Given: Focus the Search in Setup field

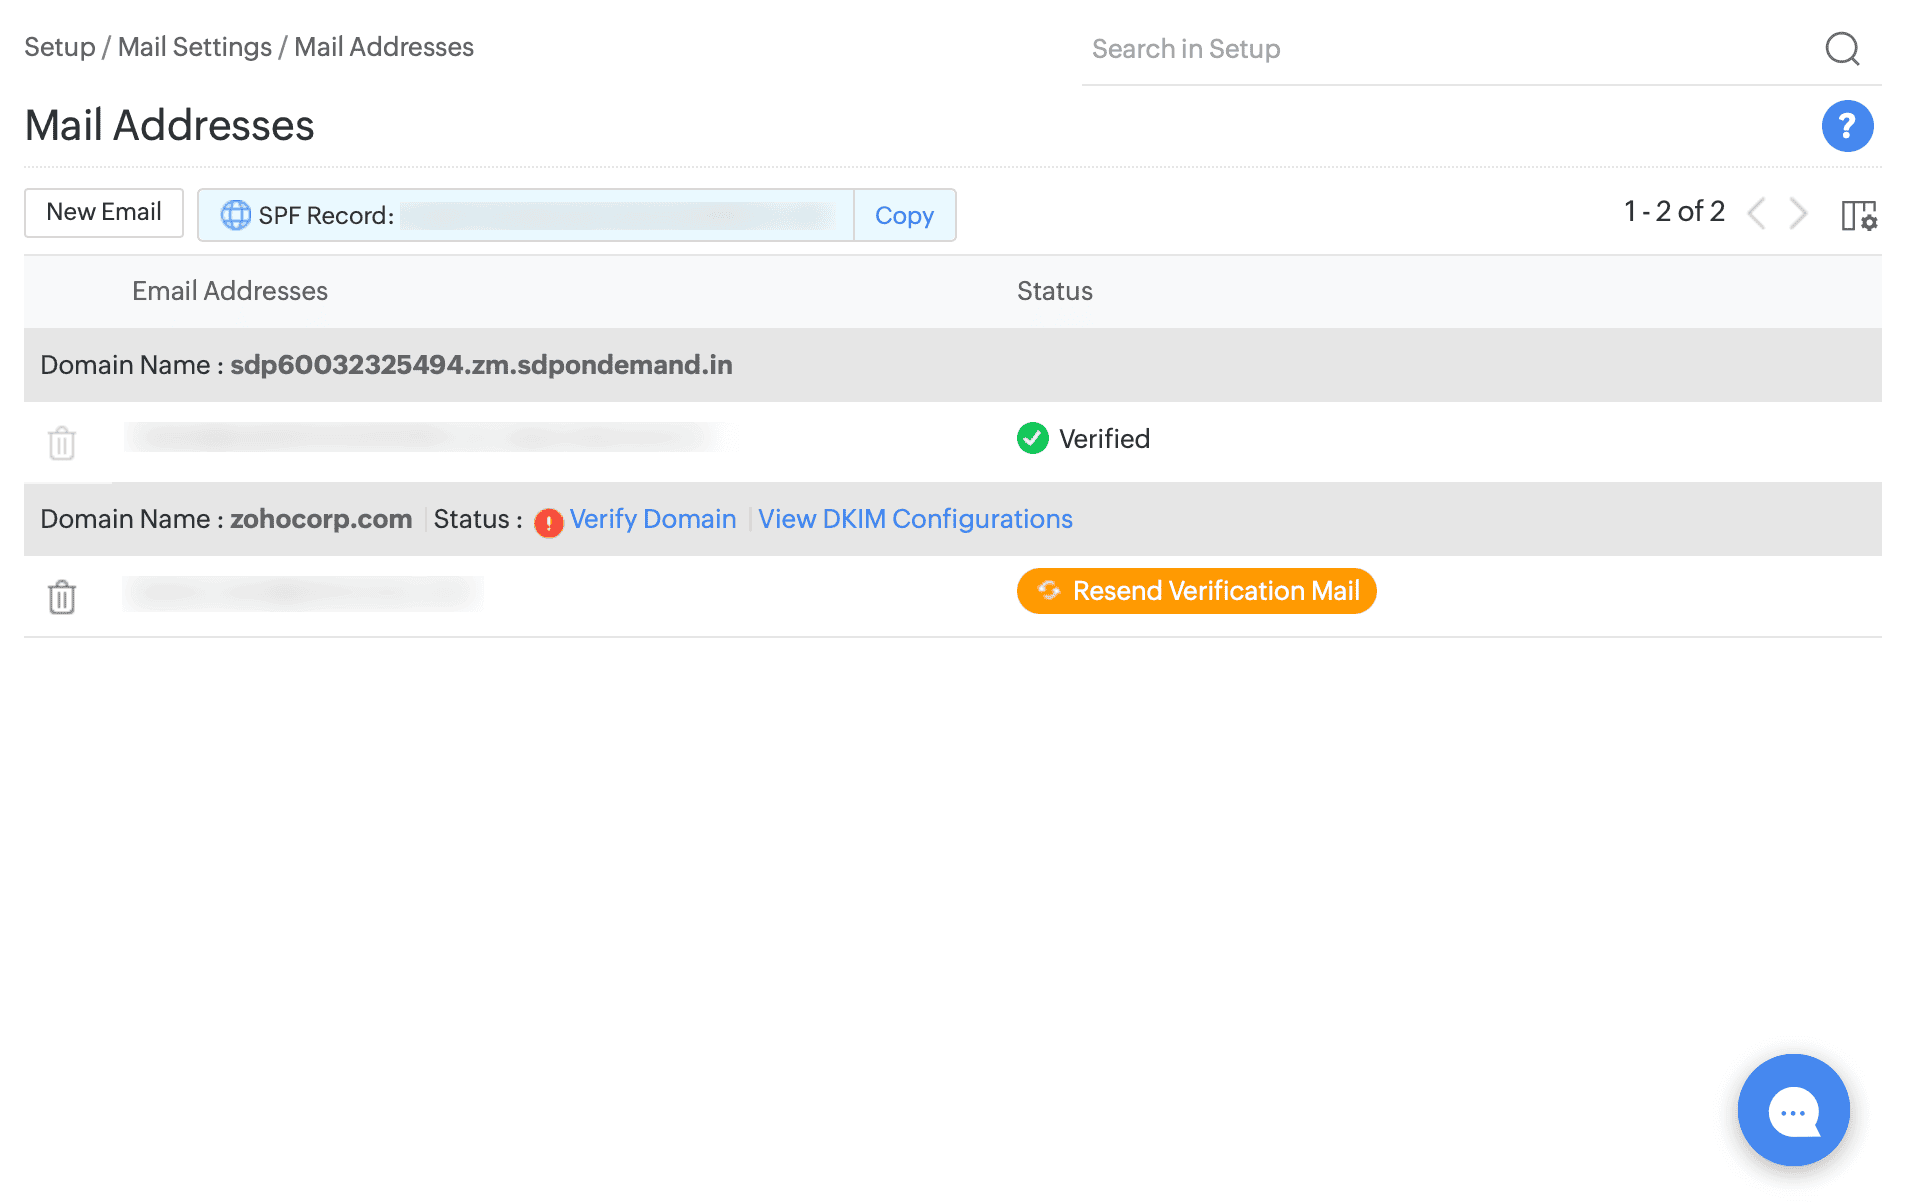Looking at the screenshot, I should (x=1440, y=49).
